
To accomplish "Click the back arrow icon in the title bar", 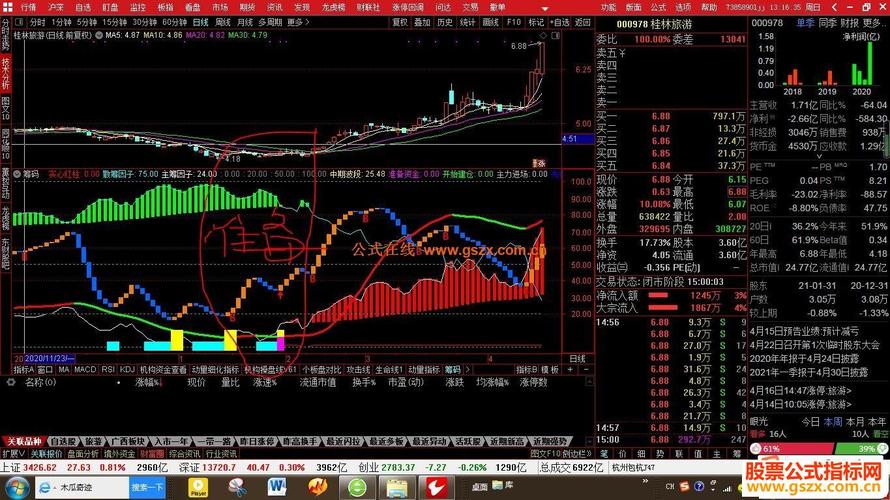I will [834, 7].
